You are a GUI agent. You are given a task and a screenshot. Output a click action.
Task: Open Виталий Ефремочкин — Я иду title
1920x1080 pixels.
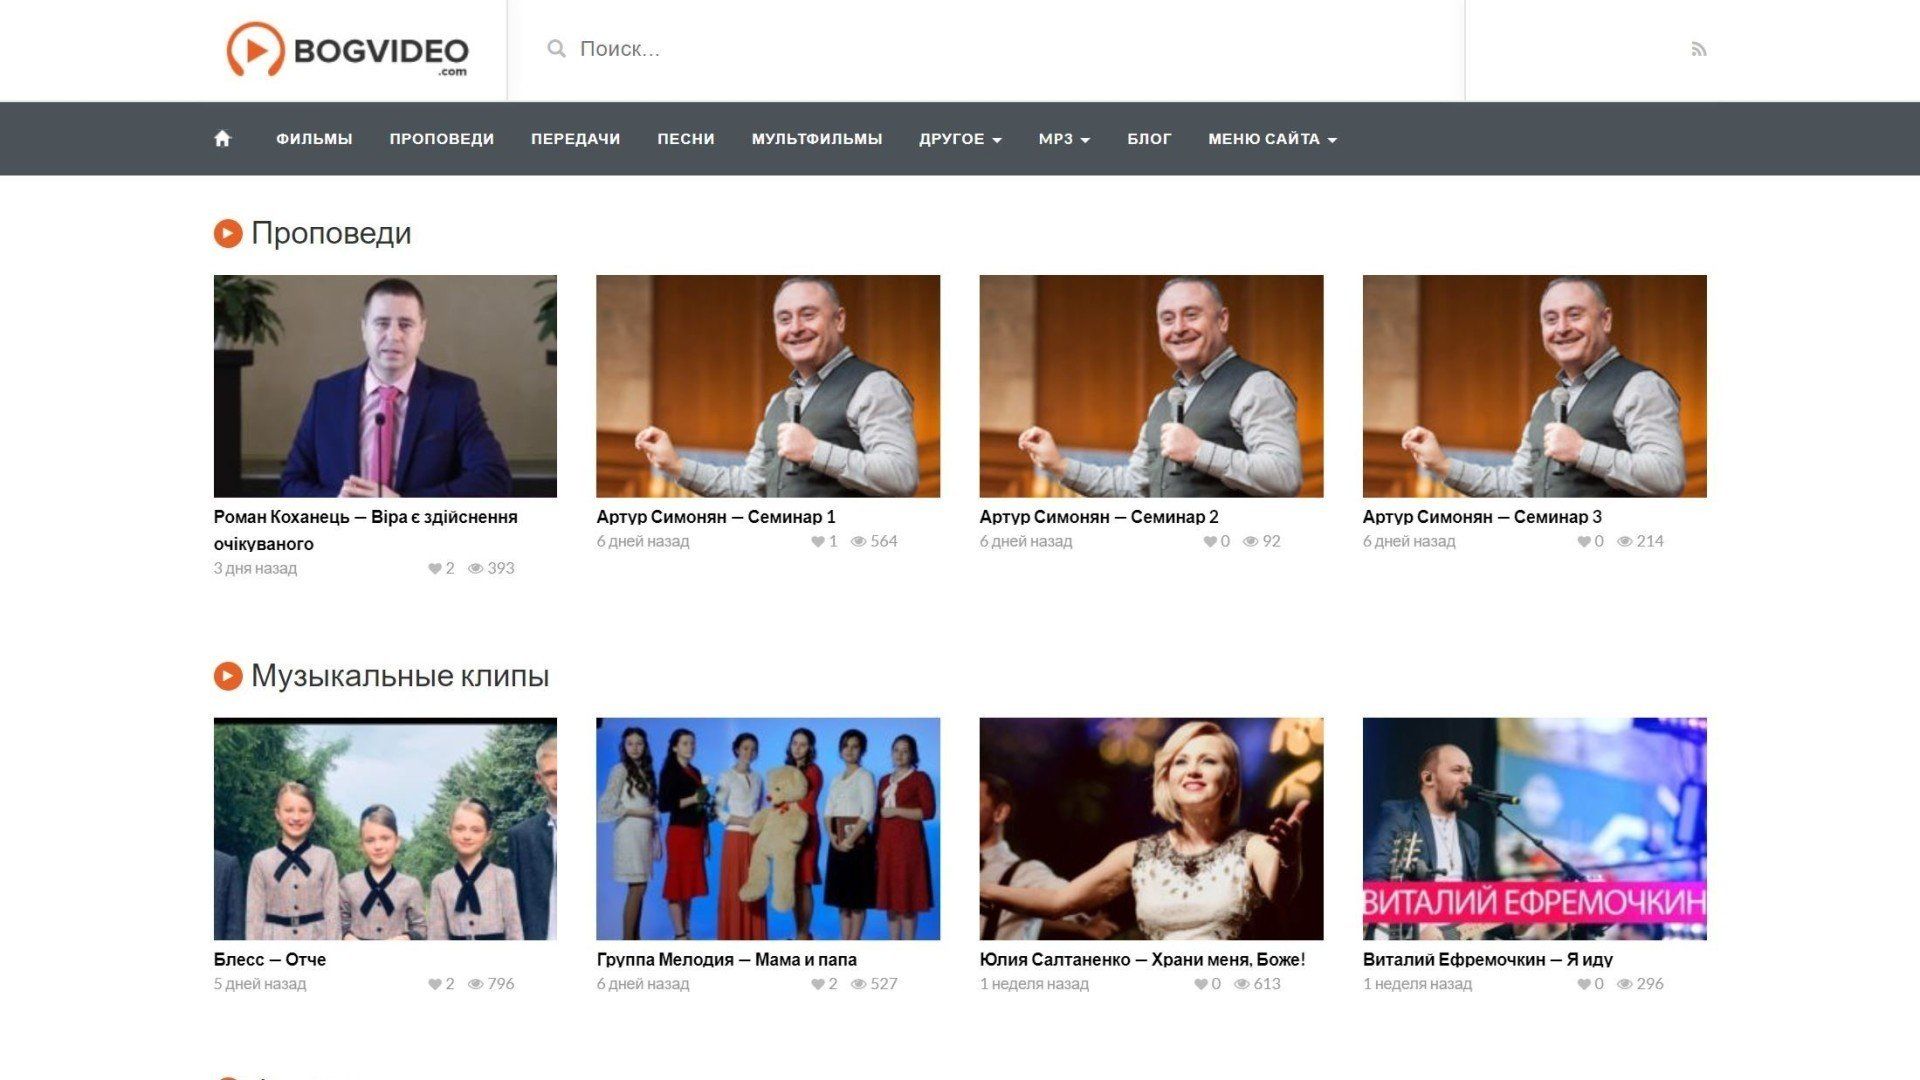pyautogui.click(x=1488, y=960)
